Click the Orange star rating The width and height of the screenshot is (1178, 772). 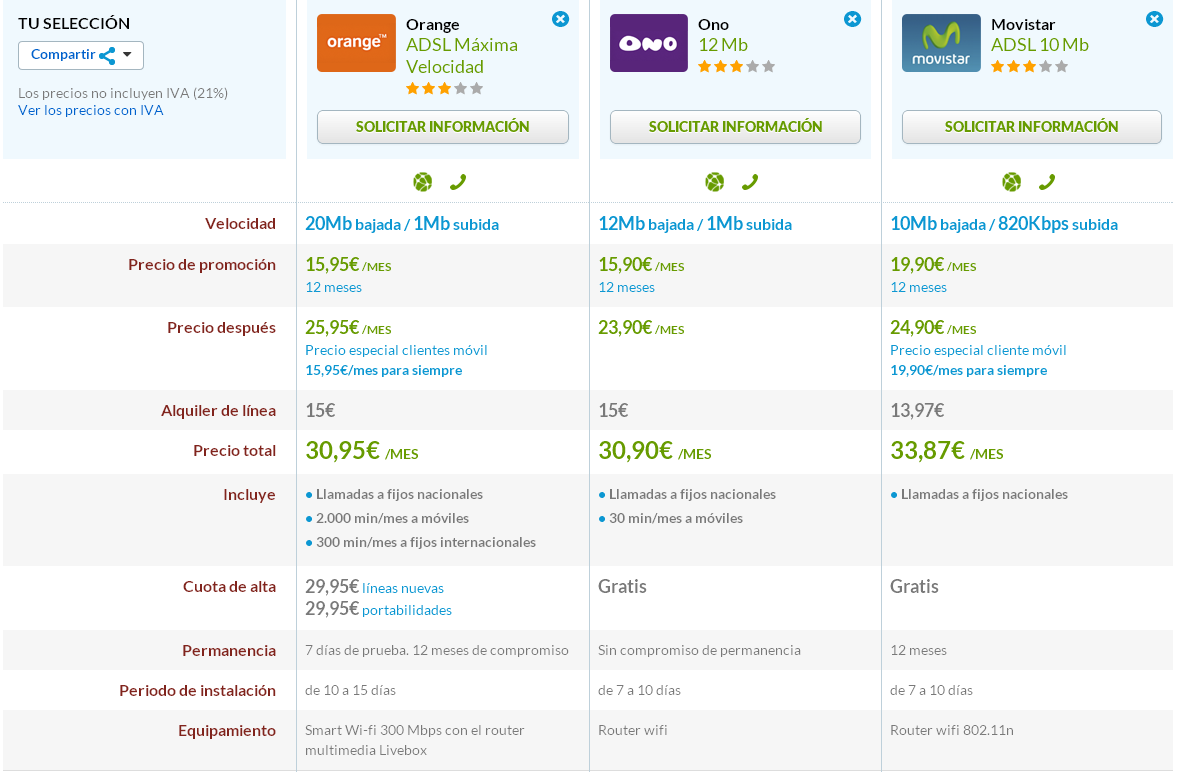(444, 89)
